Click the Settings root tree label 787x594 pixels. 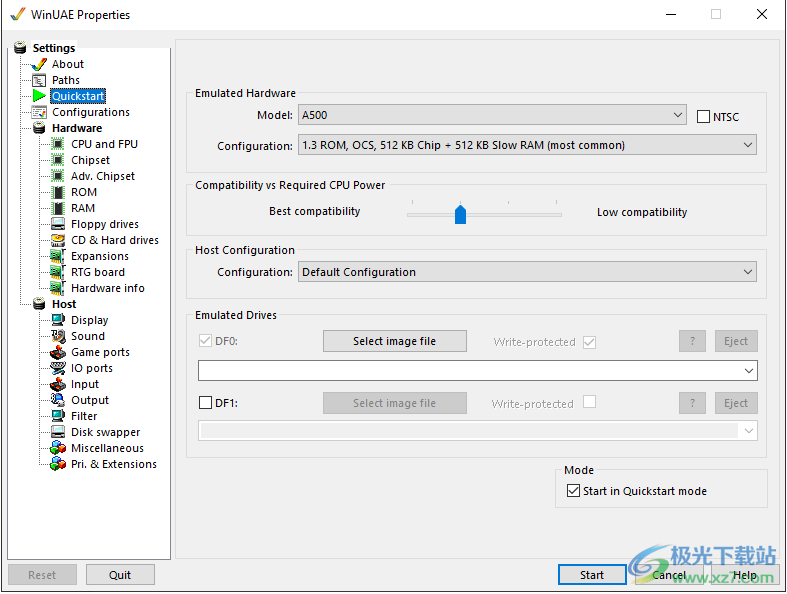[x=54, y=48]
